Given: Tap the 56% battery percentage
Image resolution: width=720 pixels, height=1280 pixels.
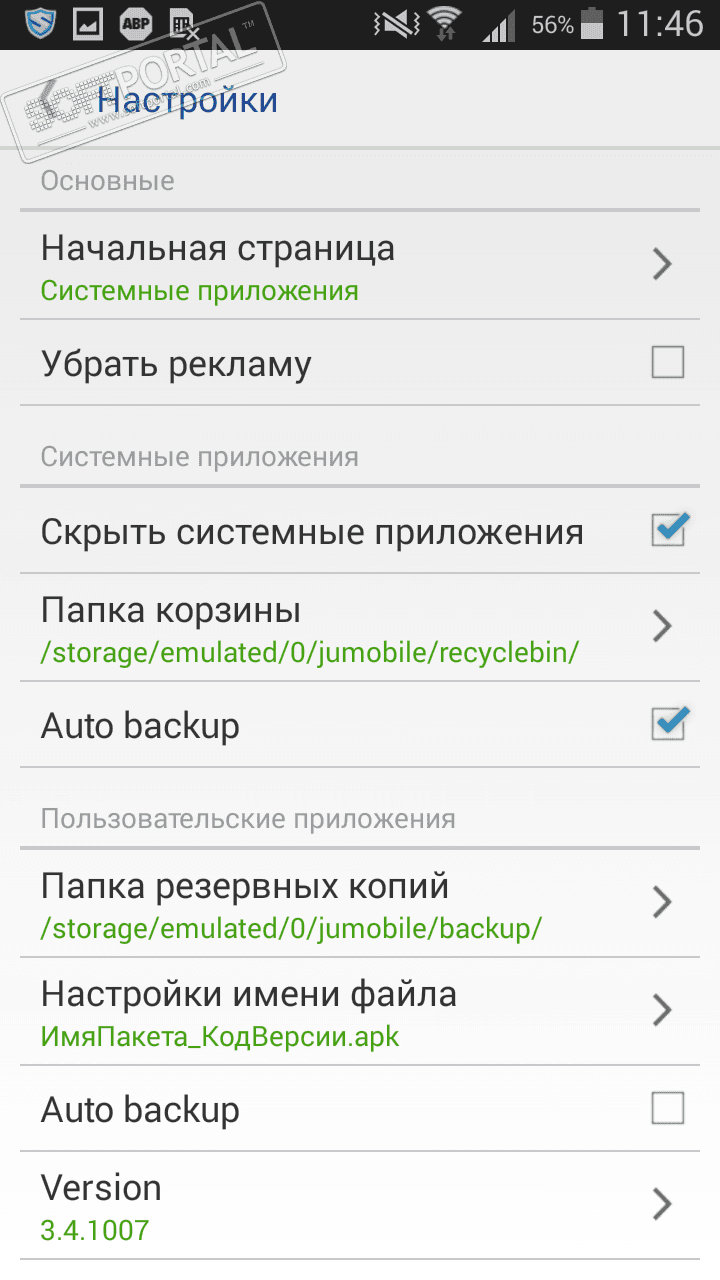Looking at the screenshot, I should [551, 24].
